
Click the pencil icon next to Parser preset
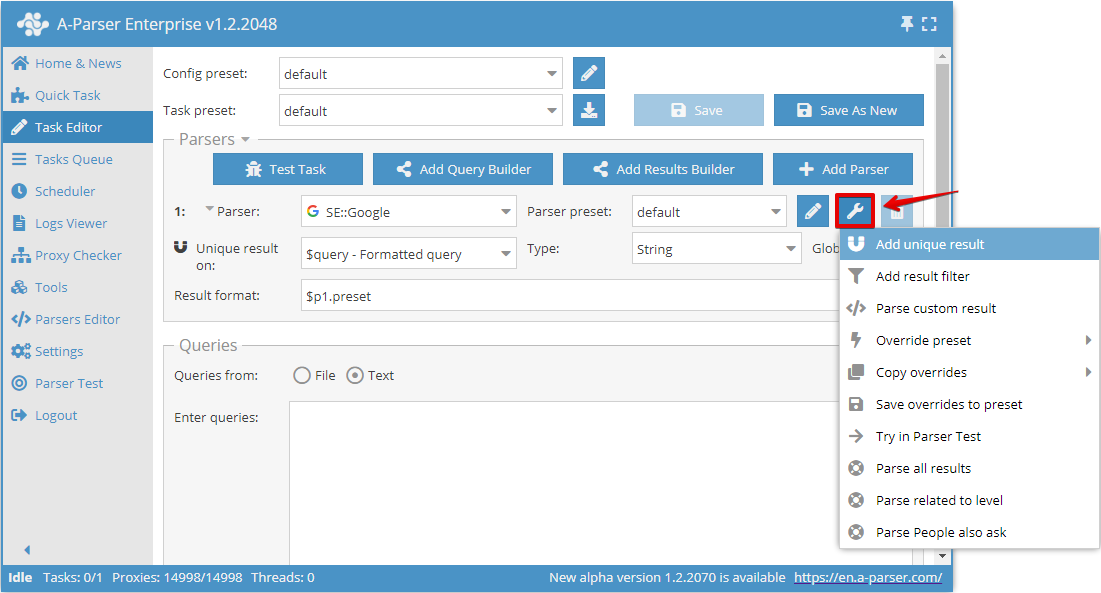812,211
